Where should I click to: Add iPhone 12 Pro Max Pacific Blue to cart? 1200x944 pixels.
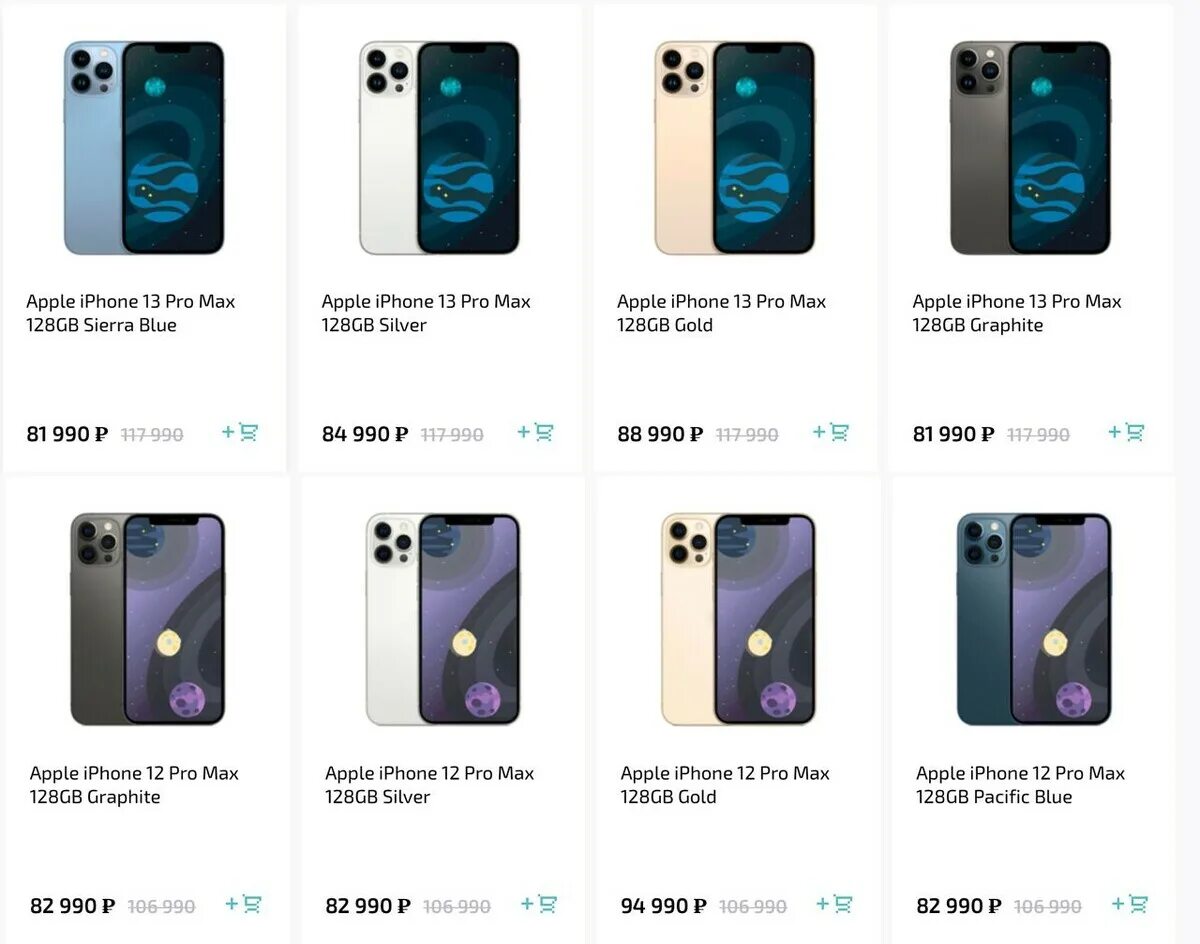pyautogui.click(x=1130, y=904)
